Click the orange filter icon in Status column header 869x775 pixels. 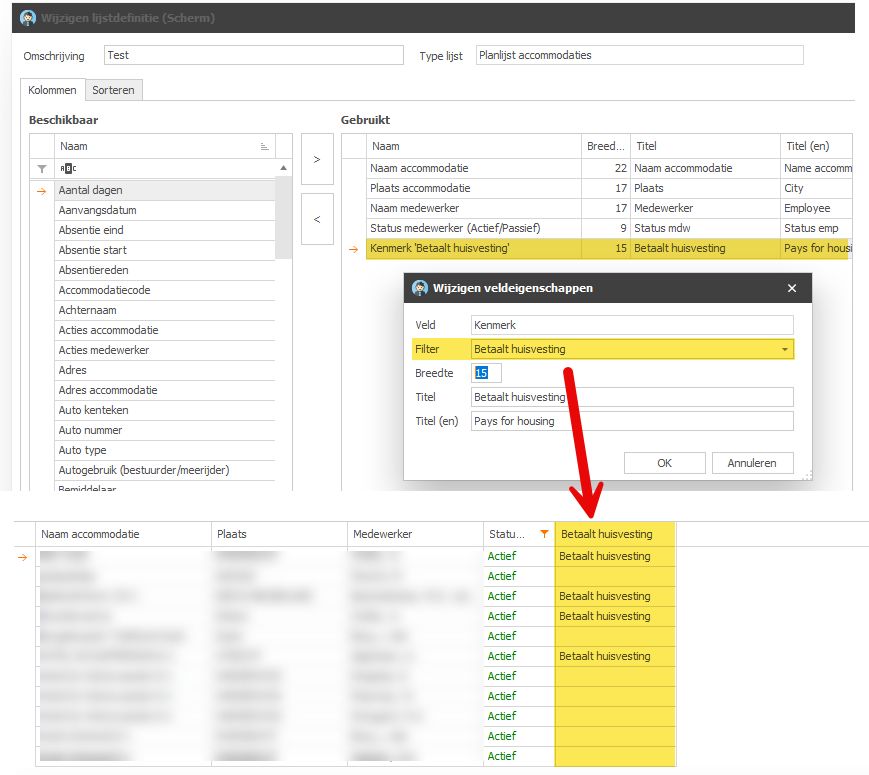click(x=544, y=534)
